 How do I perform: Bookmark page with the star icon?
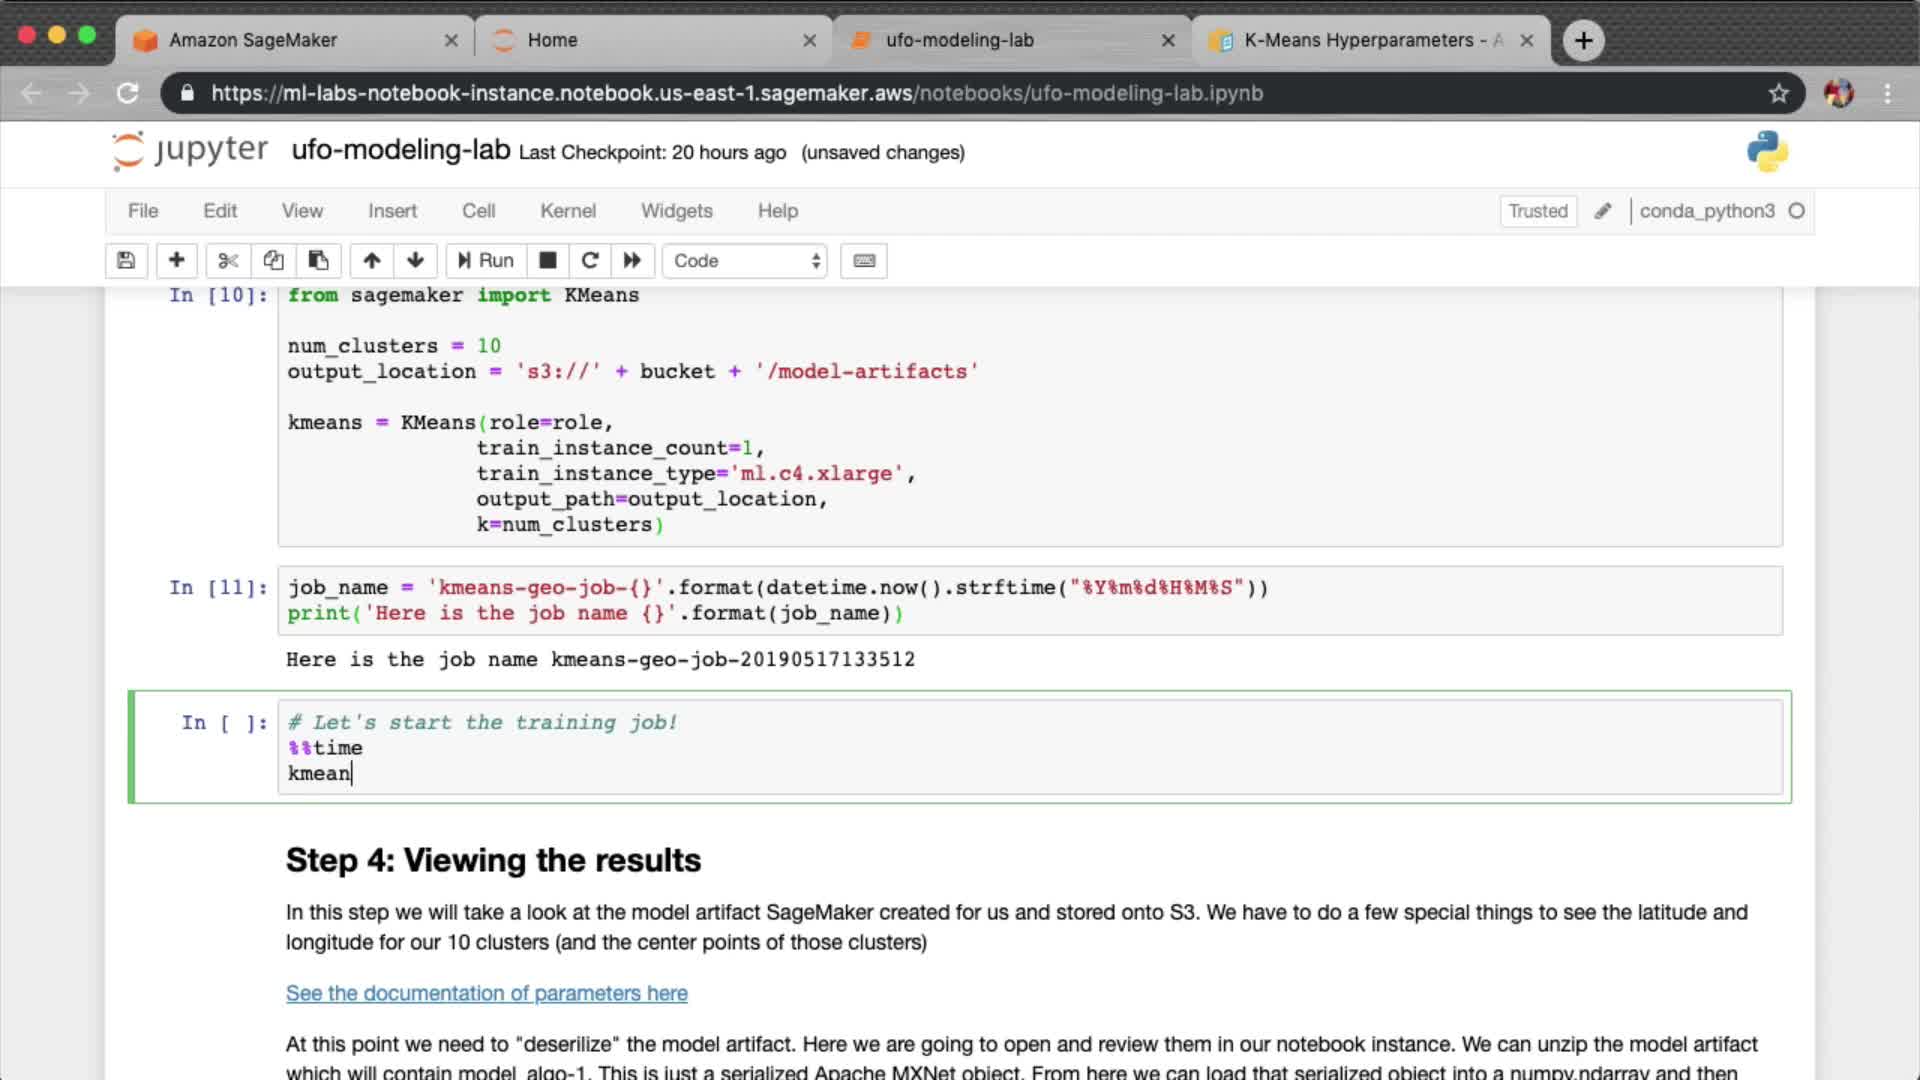pos(1778,93)
